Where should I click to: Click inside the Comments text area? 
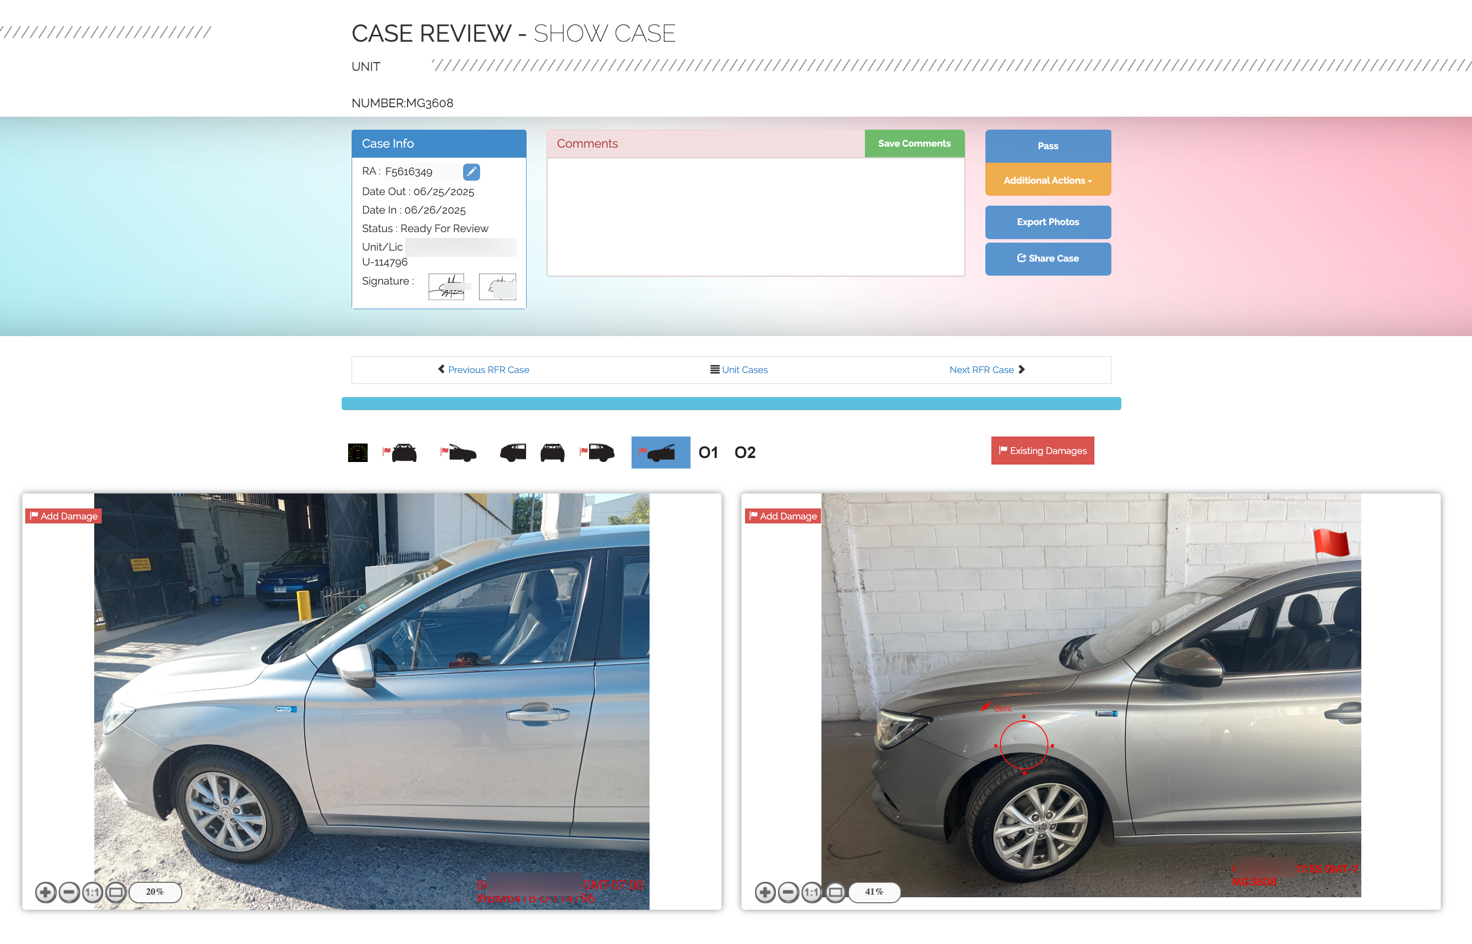(756, 217)
